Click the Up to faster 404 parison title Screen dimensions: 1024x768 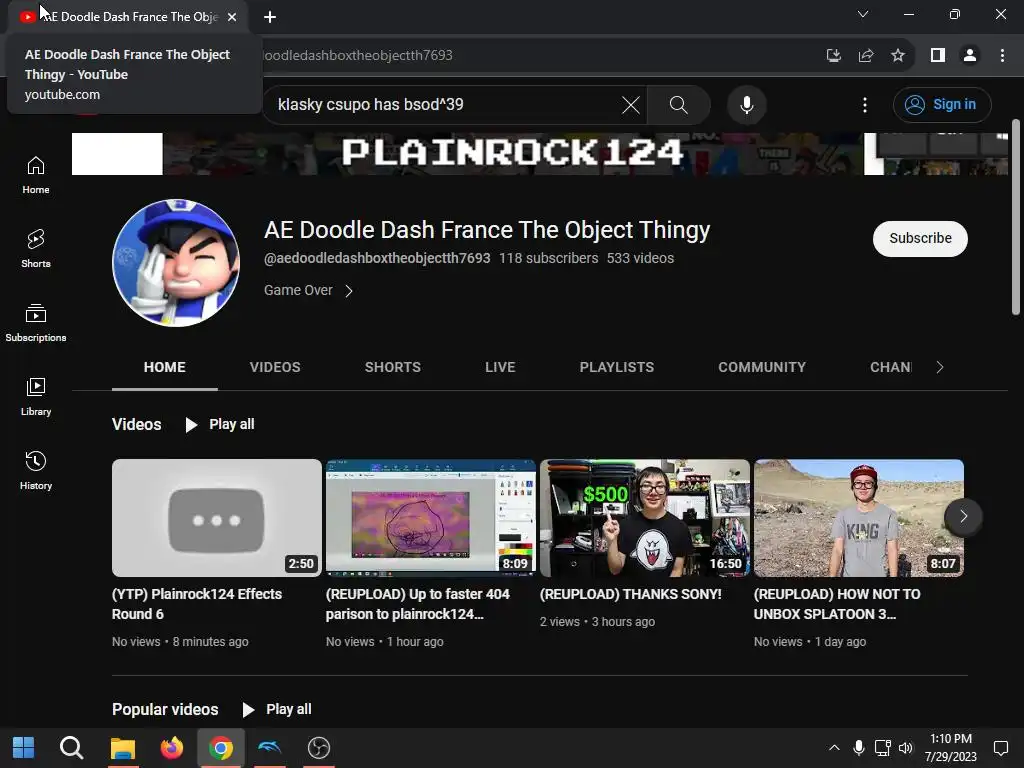pos(417,604)
